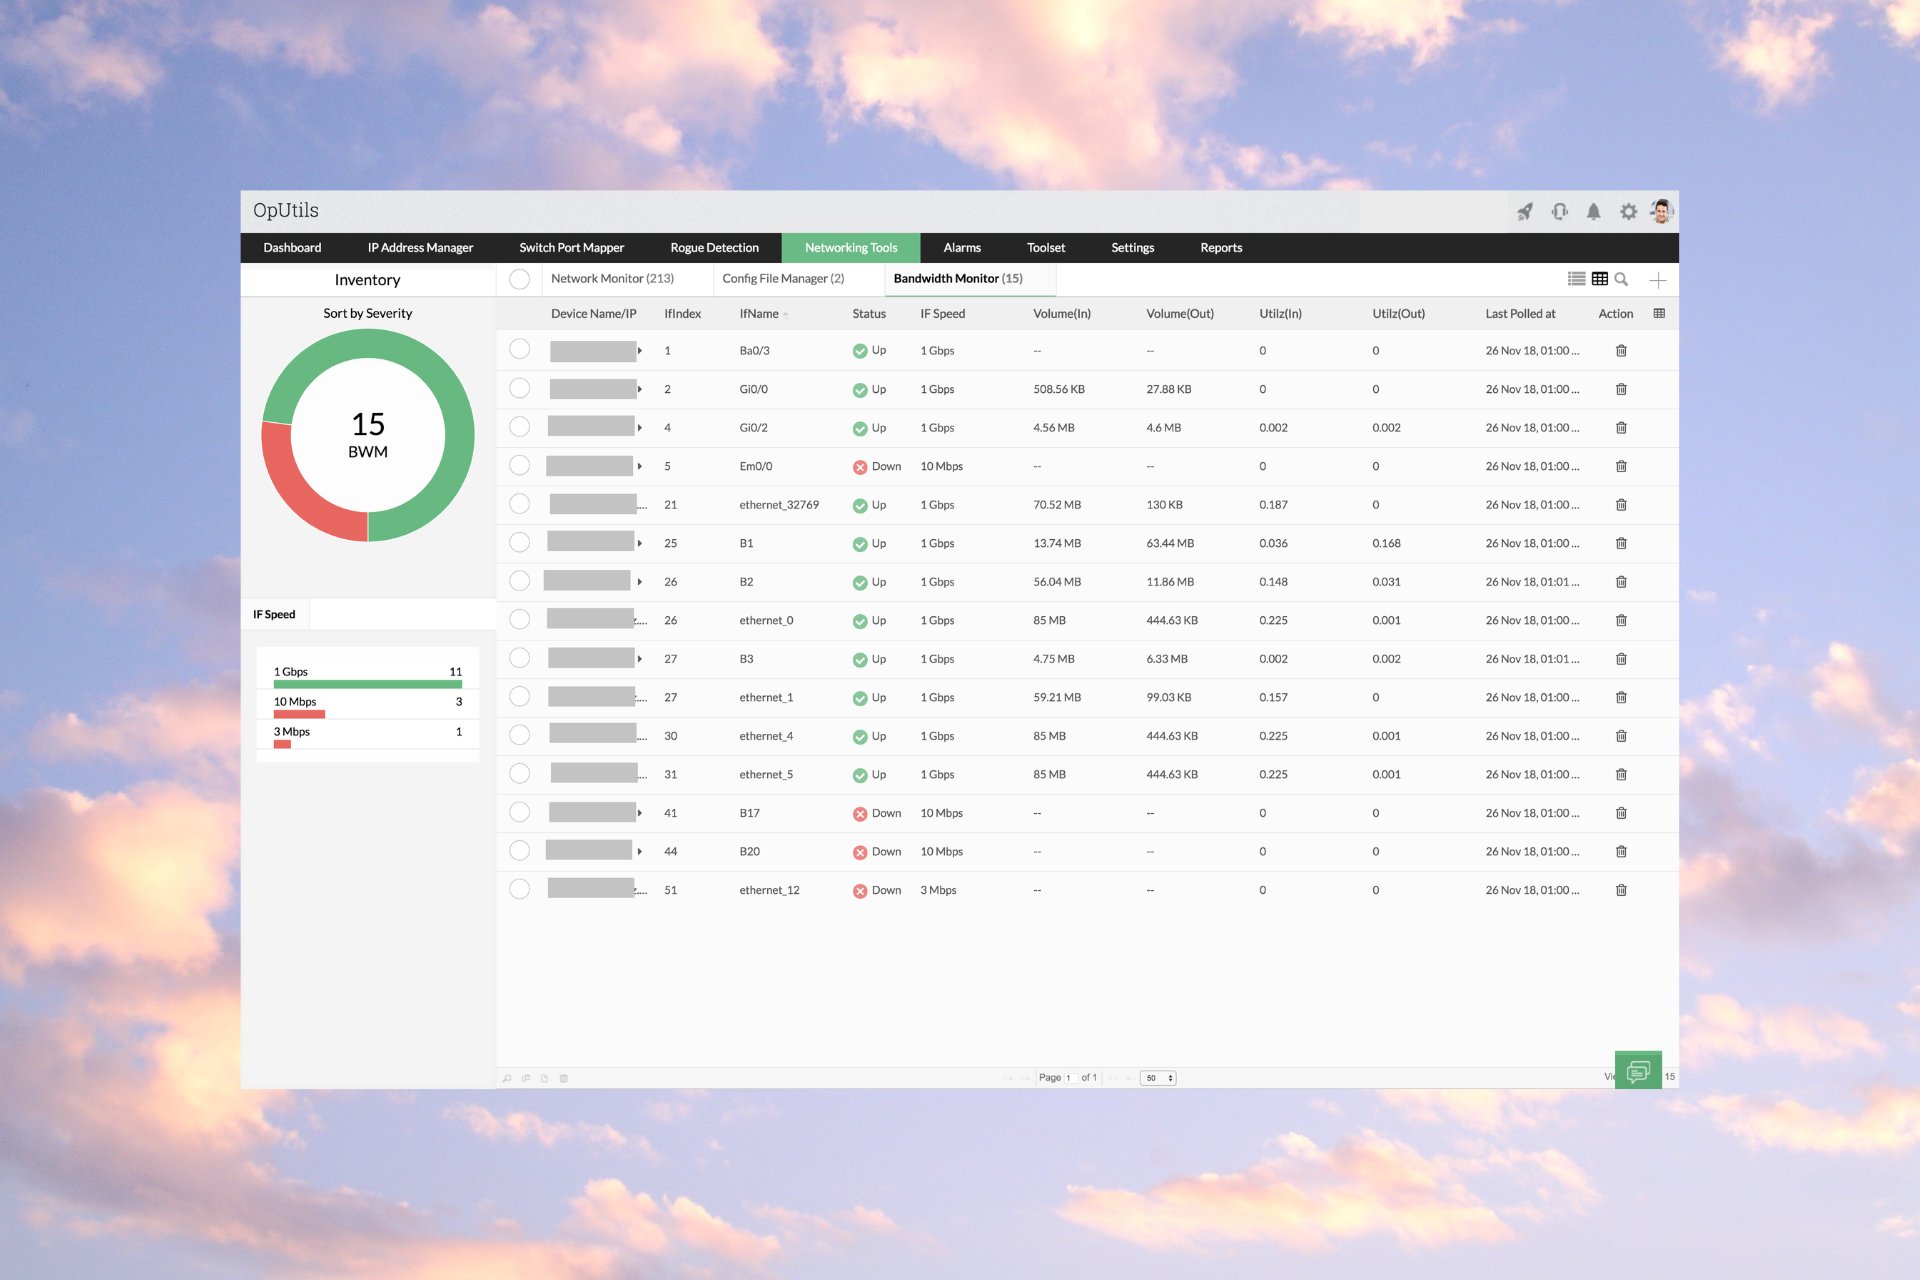The width and height of the screenshot is (1920, 1280).
Task: Open the green chat widget
Action: (x=1638, y=1071)
